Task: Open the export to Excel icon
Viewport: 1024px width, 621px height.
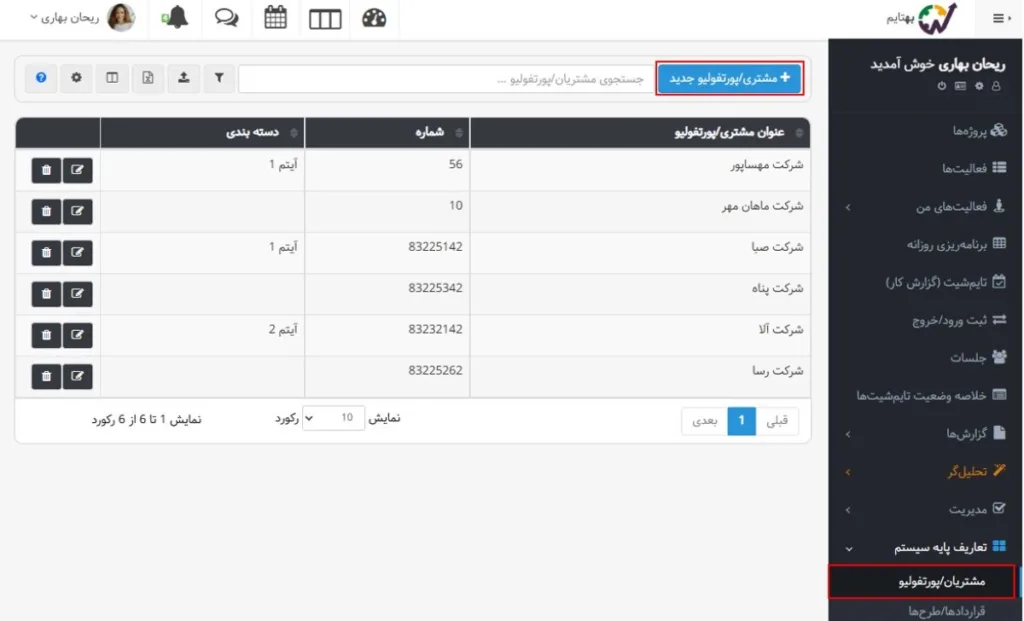Action: (x=148, y=78)
